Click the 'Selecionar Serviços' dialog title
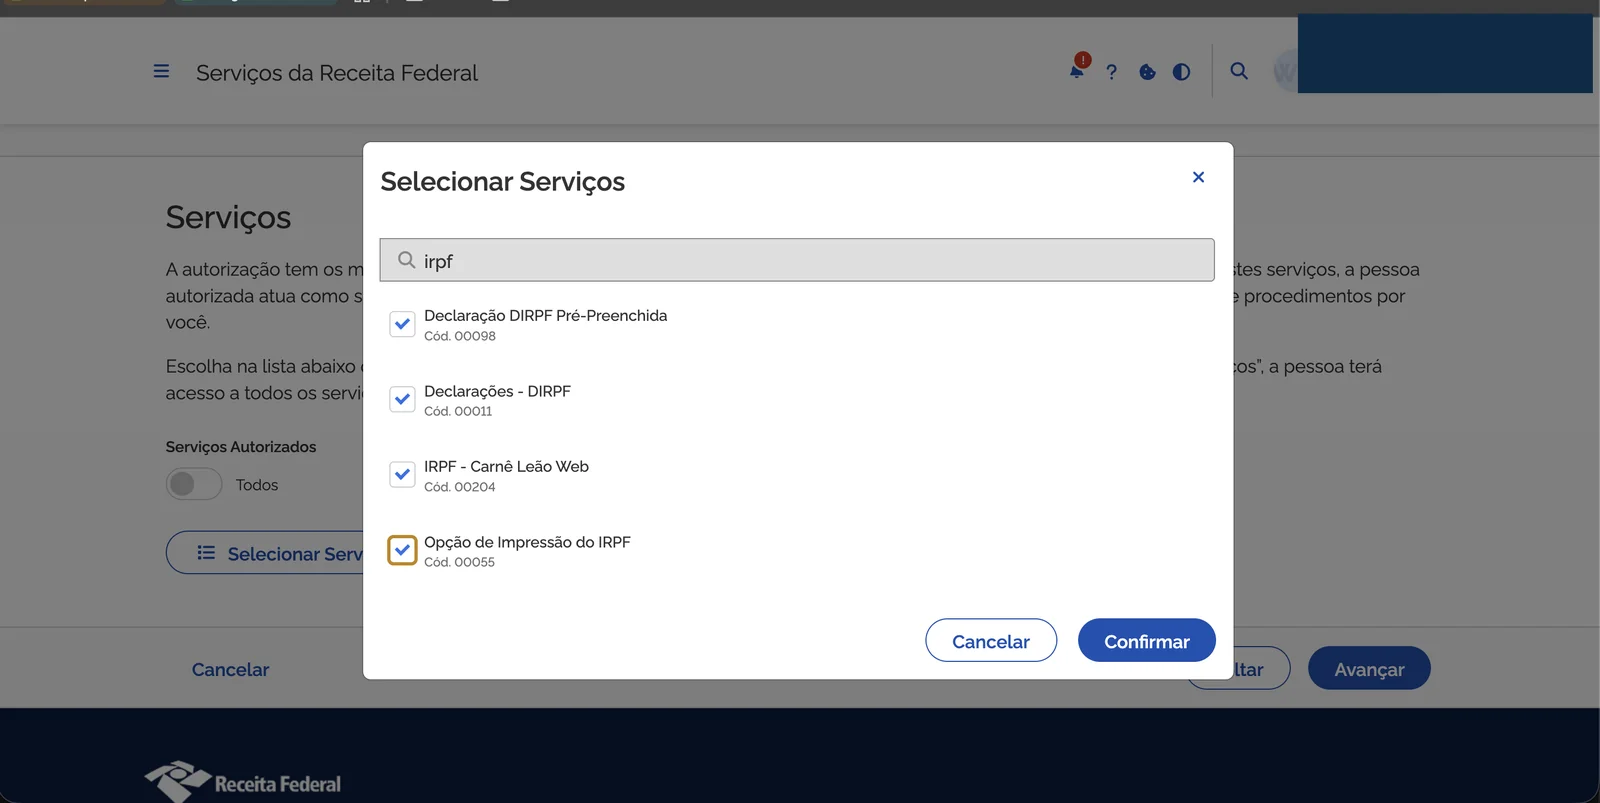Image resolution: width=1600 pixels, height=803 pixels. coord(502,181)
